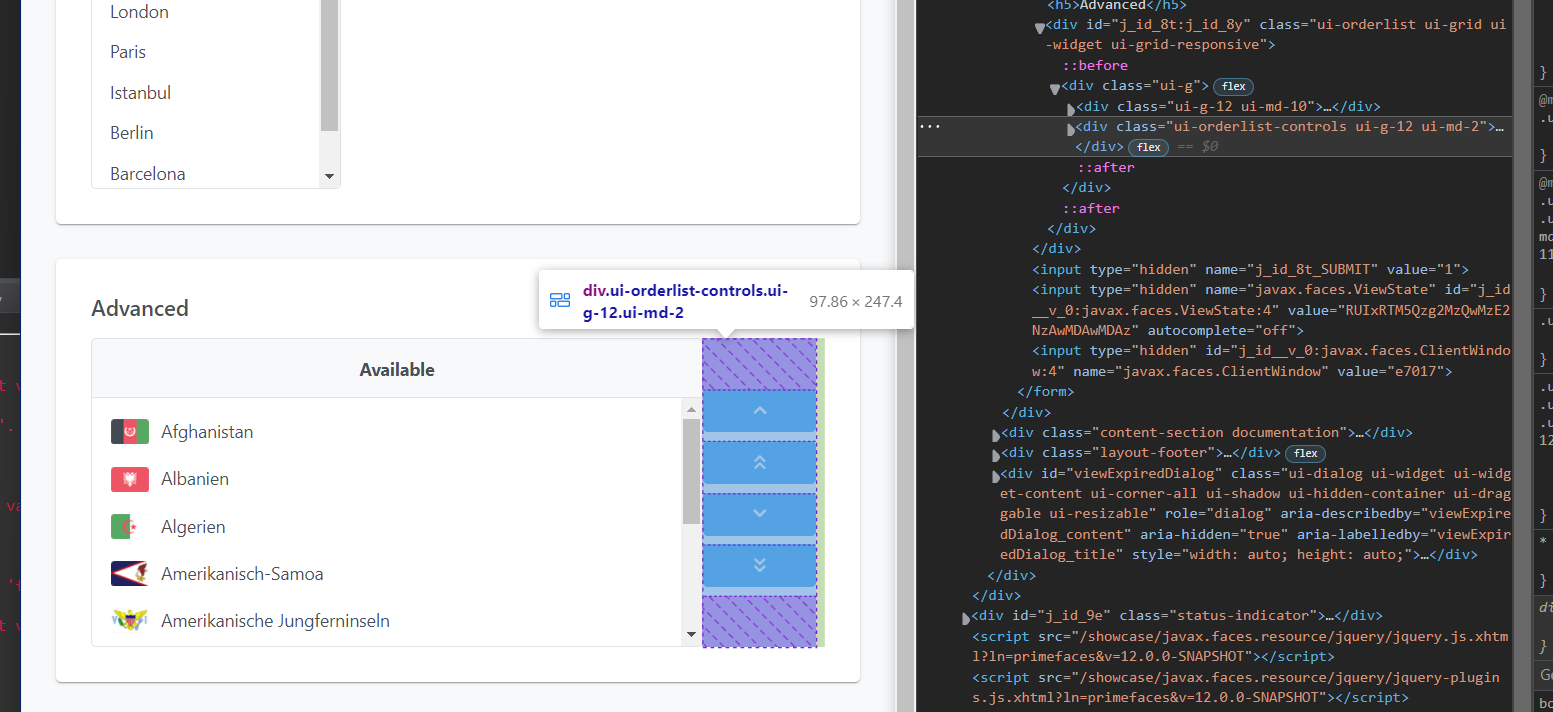Collapse the j_id_8t:j_id_8y orderlist div node
The image size is (1553, 712).
click(x=1040, y=28)
